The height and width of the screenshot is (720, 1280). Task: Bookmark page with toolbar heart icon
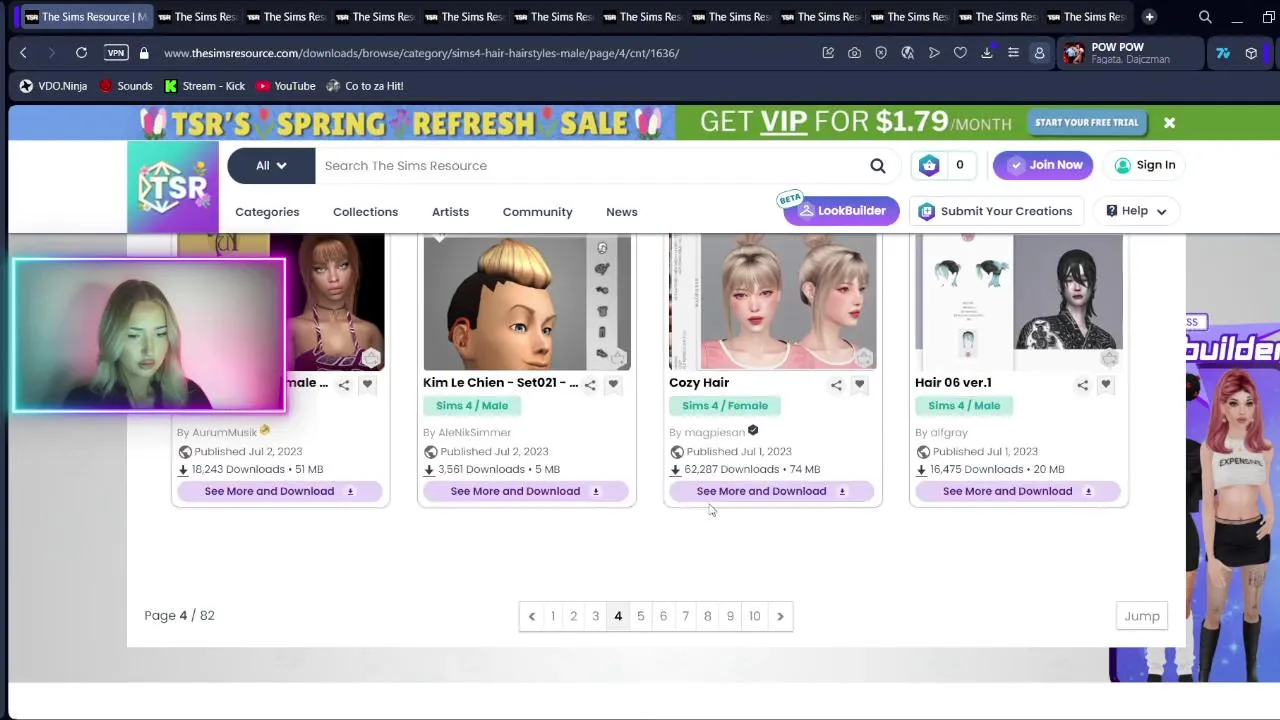960,53
